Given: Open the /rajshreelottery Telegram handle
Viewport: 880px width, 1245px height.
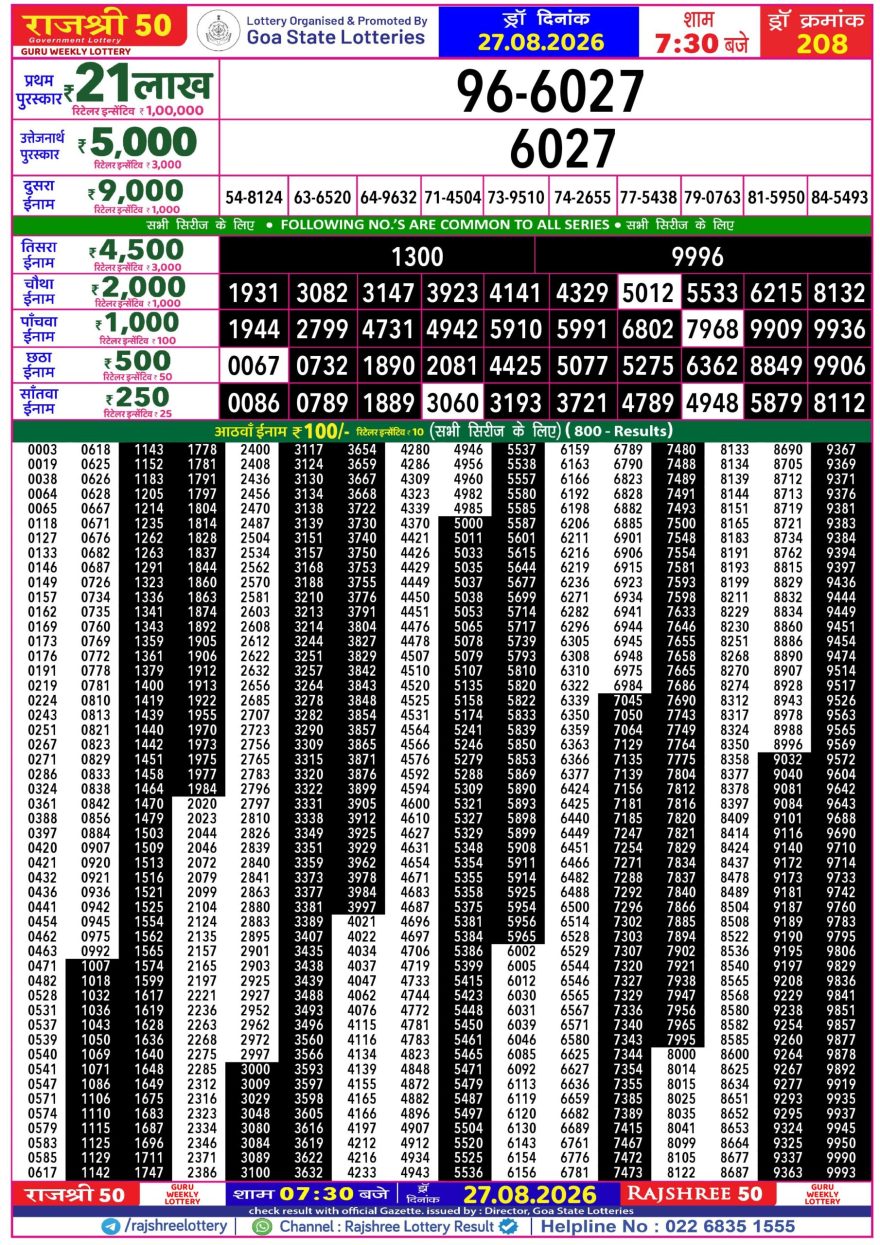Looking at the screenshot, I should pyautogui.click(x=177, y=1226).
